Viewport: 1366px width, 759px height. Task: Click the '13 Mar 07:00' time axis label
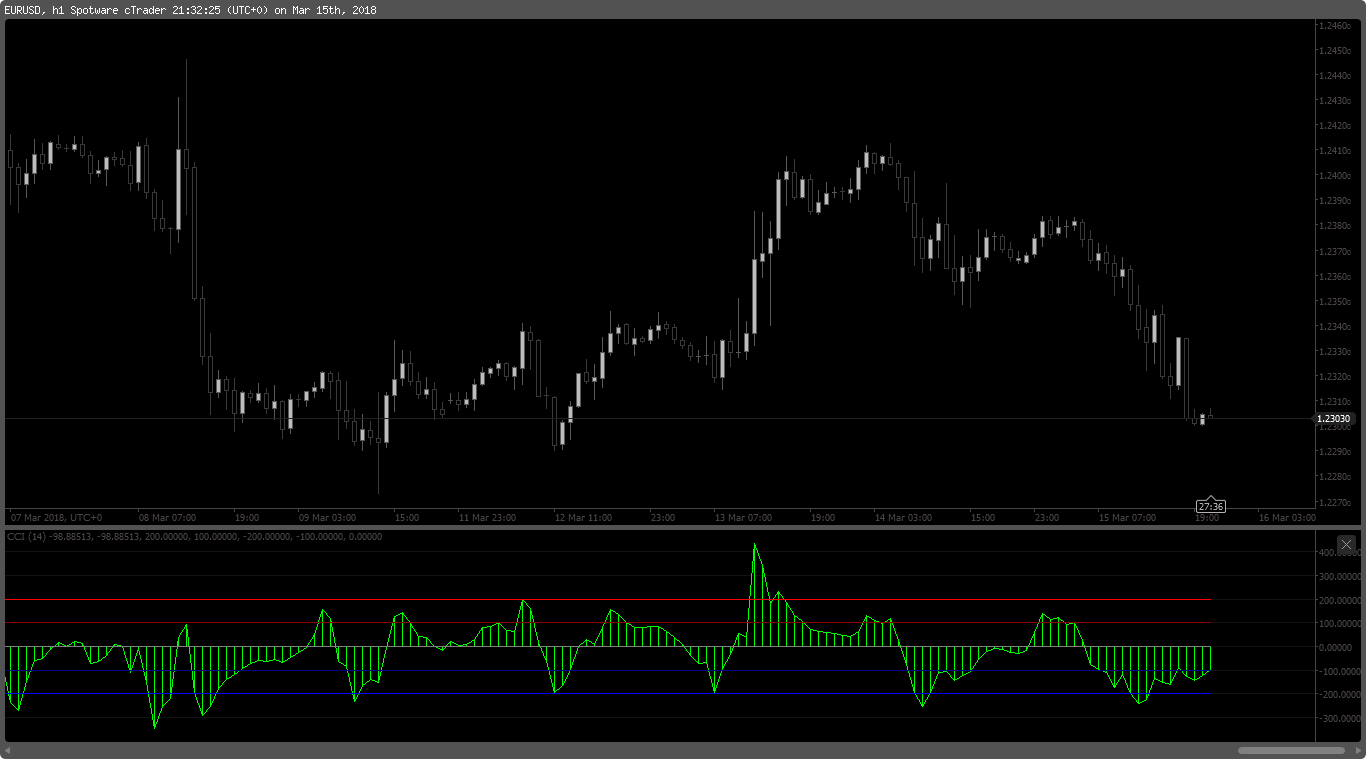coord(743,518)
